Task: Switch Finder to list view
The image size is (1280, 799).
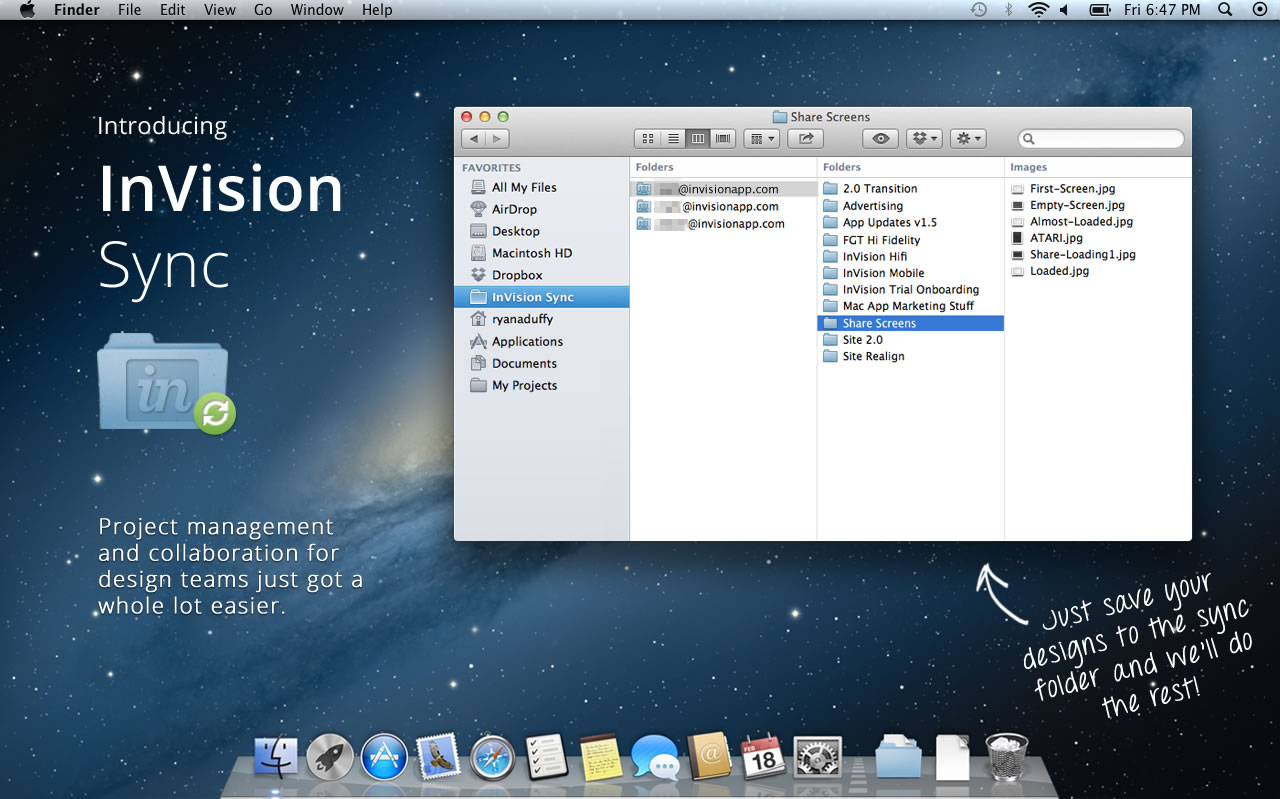Action: (673, 139)
